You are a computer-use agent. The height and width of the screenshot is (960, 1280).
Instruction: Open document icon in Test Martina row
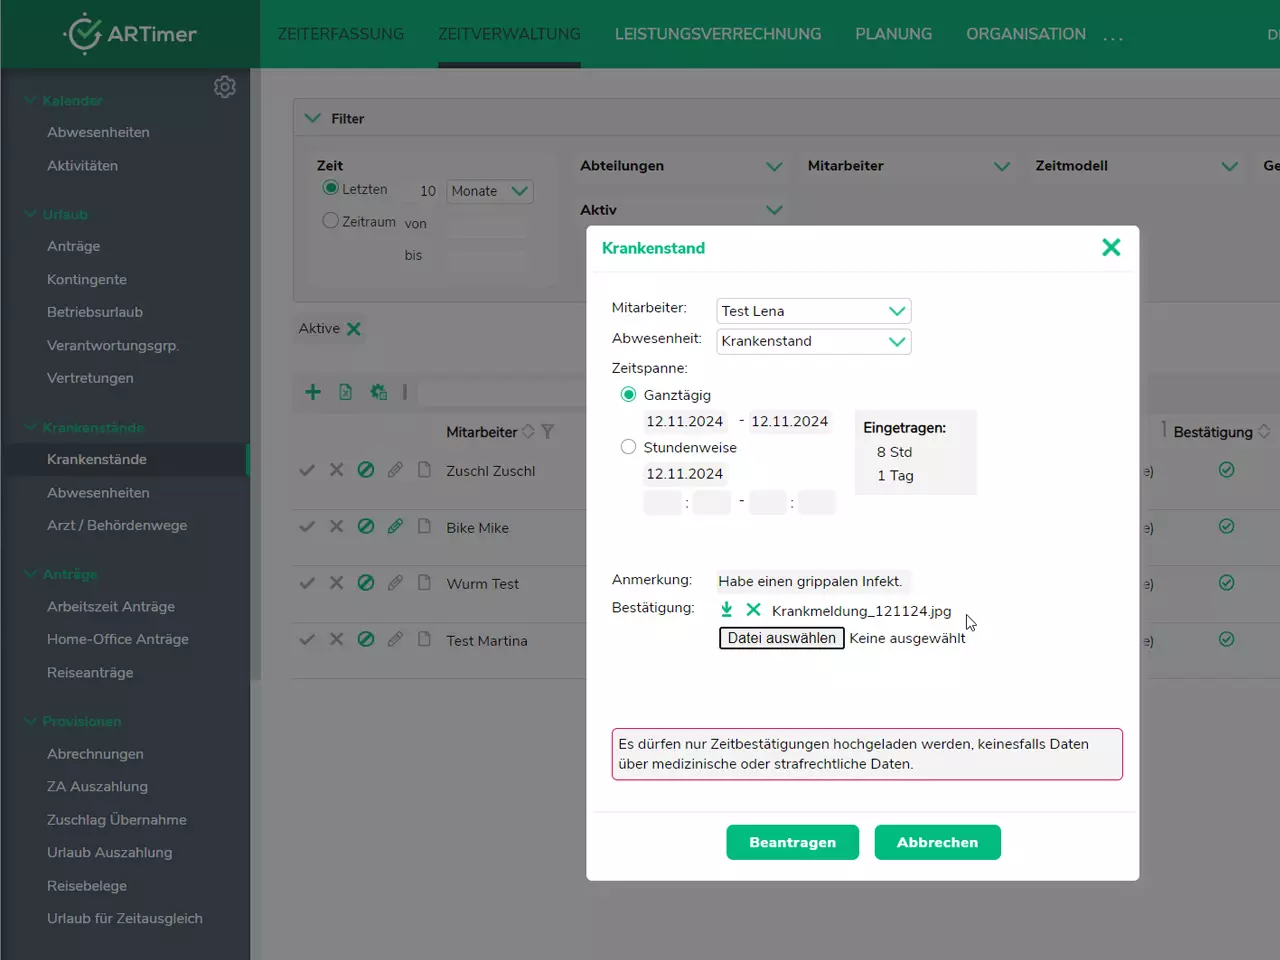424,638
